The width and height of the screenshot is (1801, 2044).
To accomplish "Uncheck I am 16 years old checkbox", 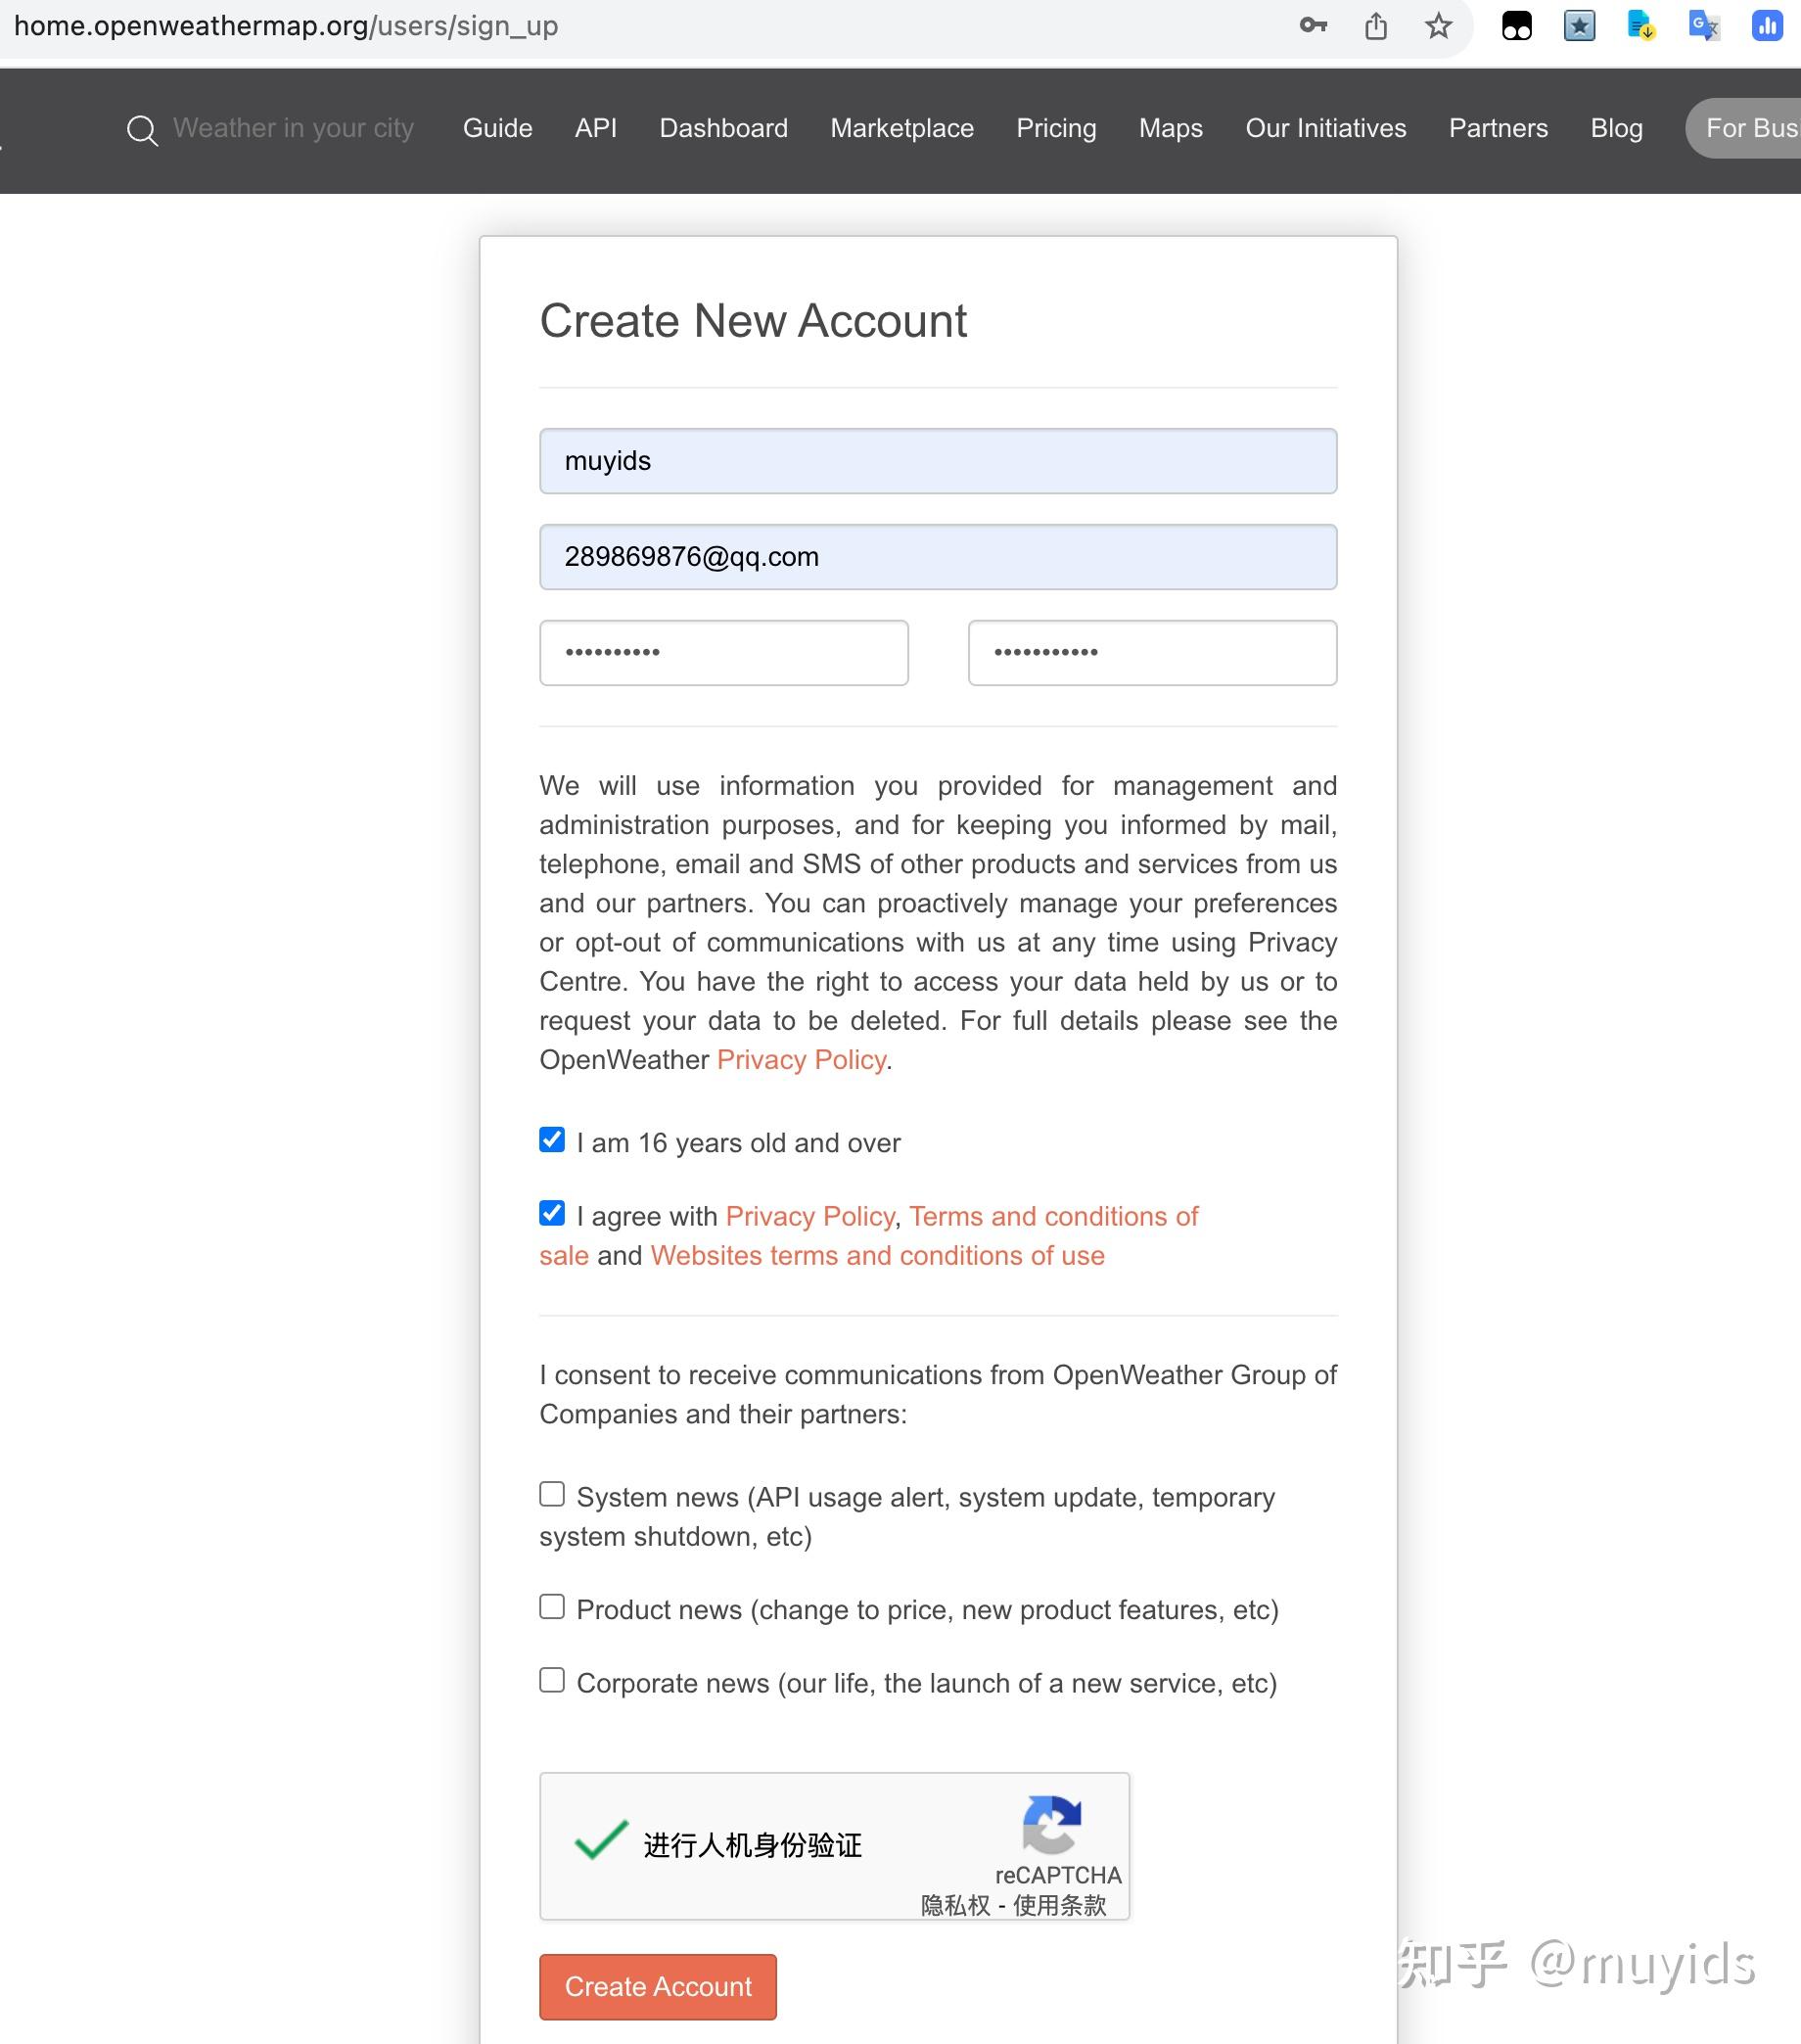I will [552, 1140].
